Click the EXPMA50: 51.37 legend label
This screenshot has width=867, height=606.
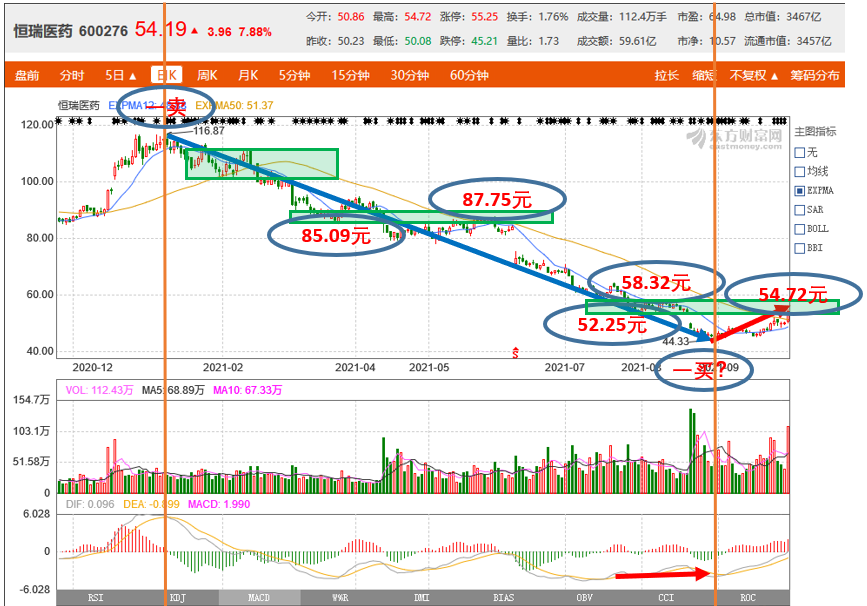(x=234, y=105)
